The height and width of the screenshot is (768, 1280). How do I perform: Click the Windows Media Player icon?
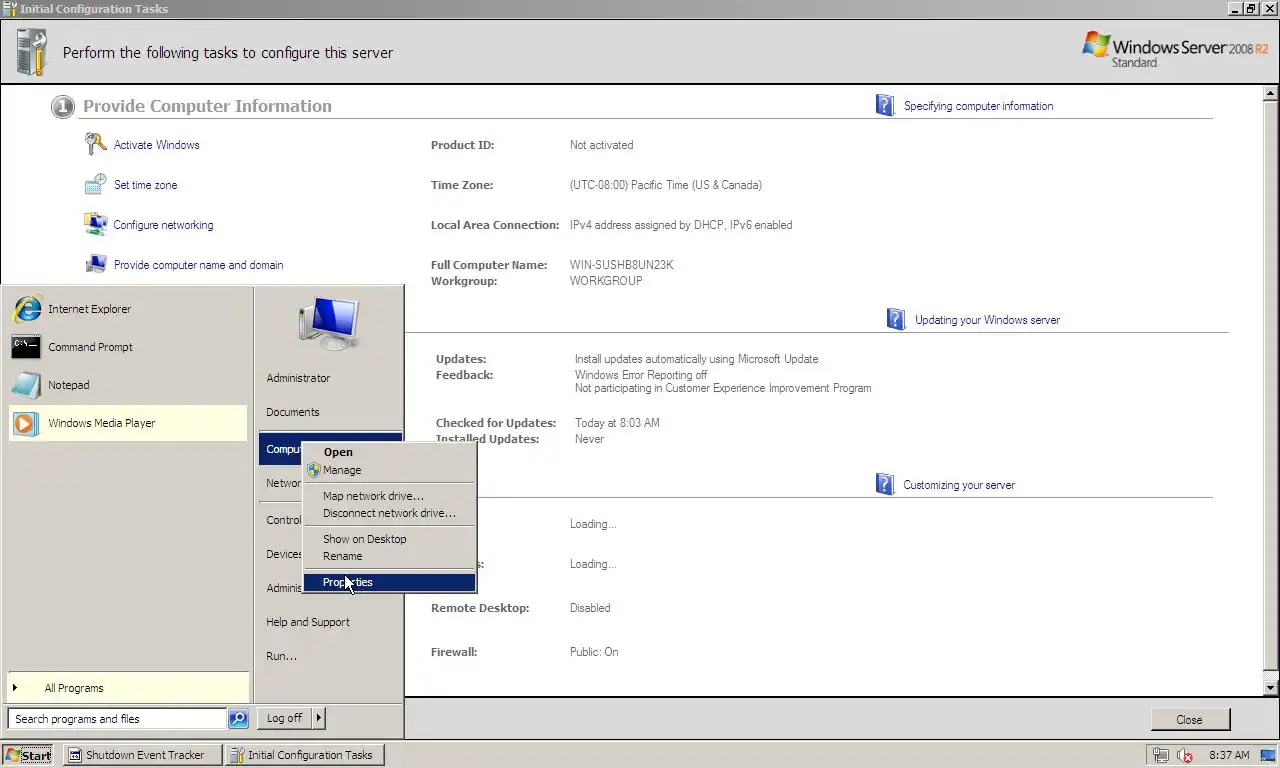26,423
